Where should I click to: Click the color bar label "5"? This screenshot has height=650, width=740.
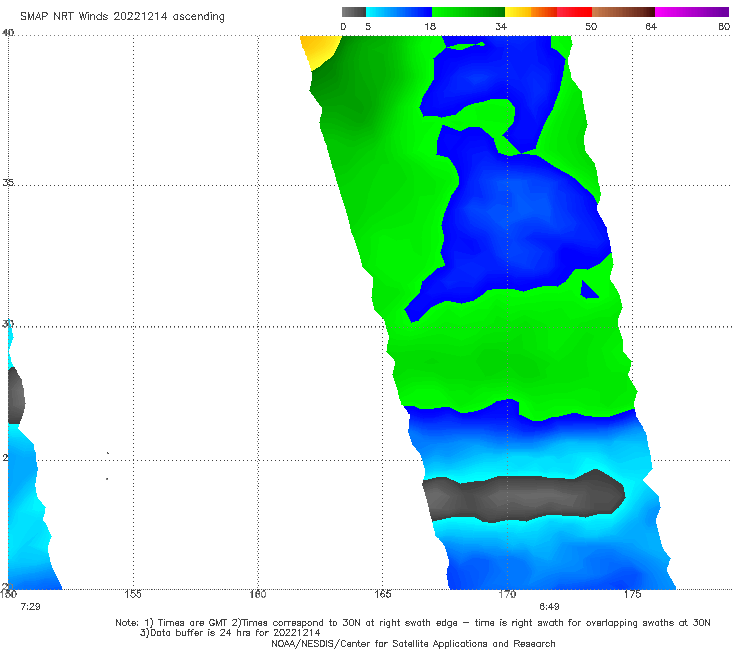368,26
